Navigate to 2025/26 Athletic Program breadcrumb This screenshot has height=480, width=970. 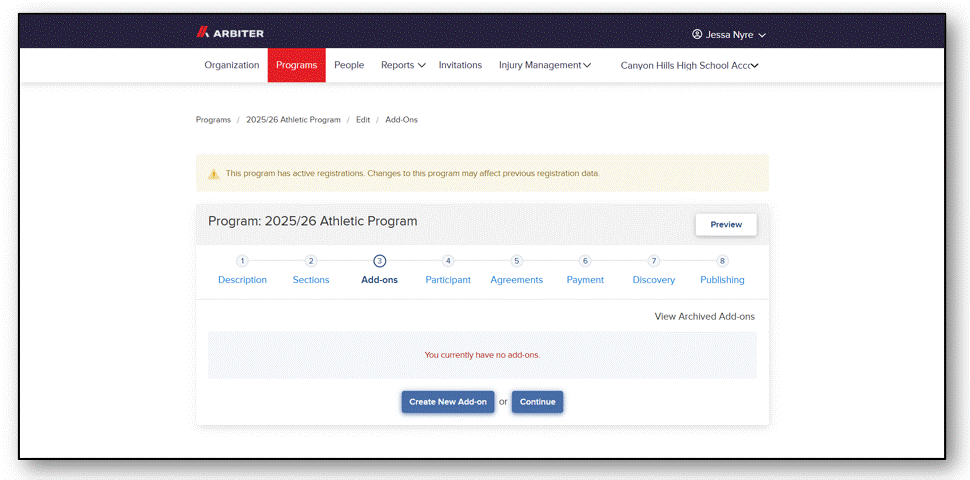[x=293, y=119]
